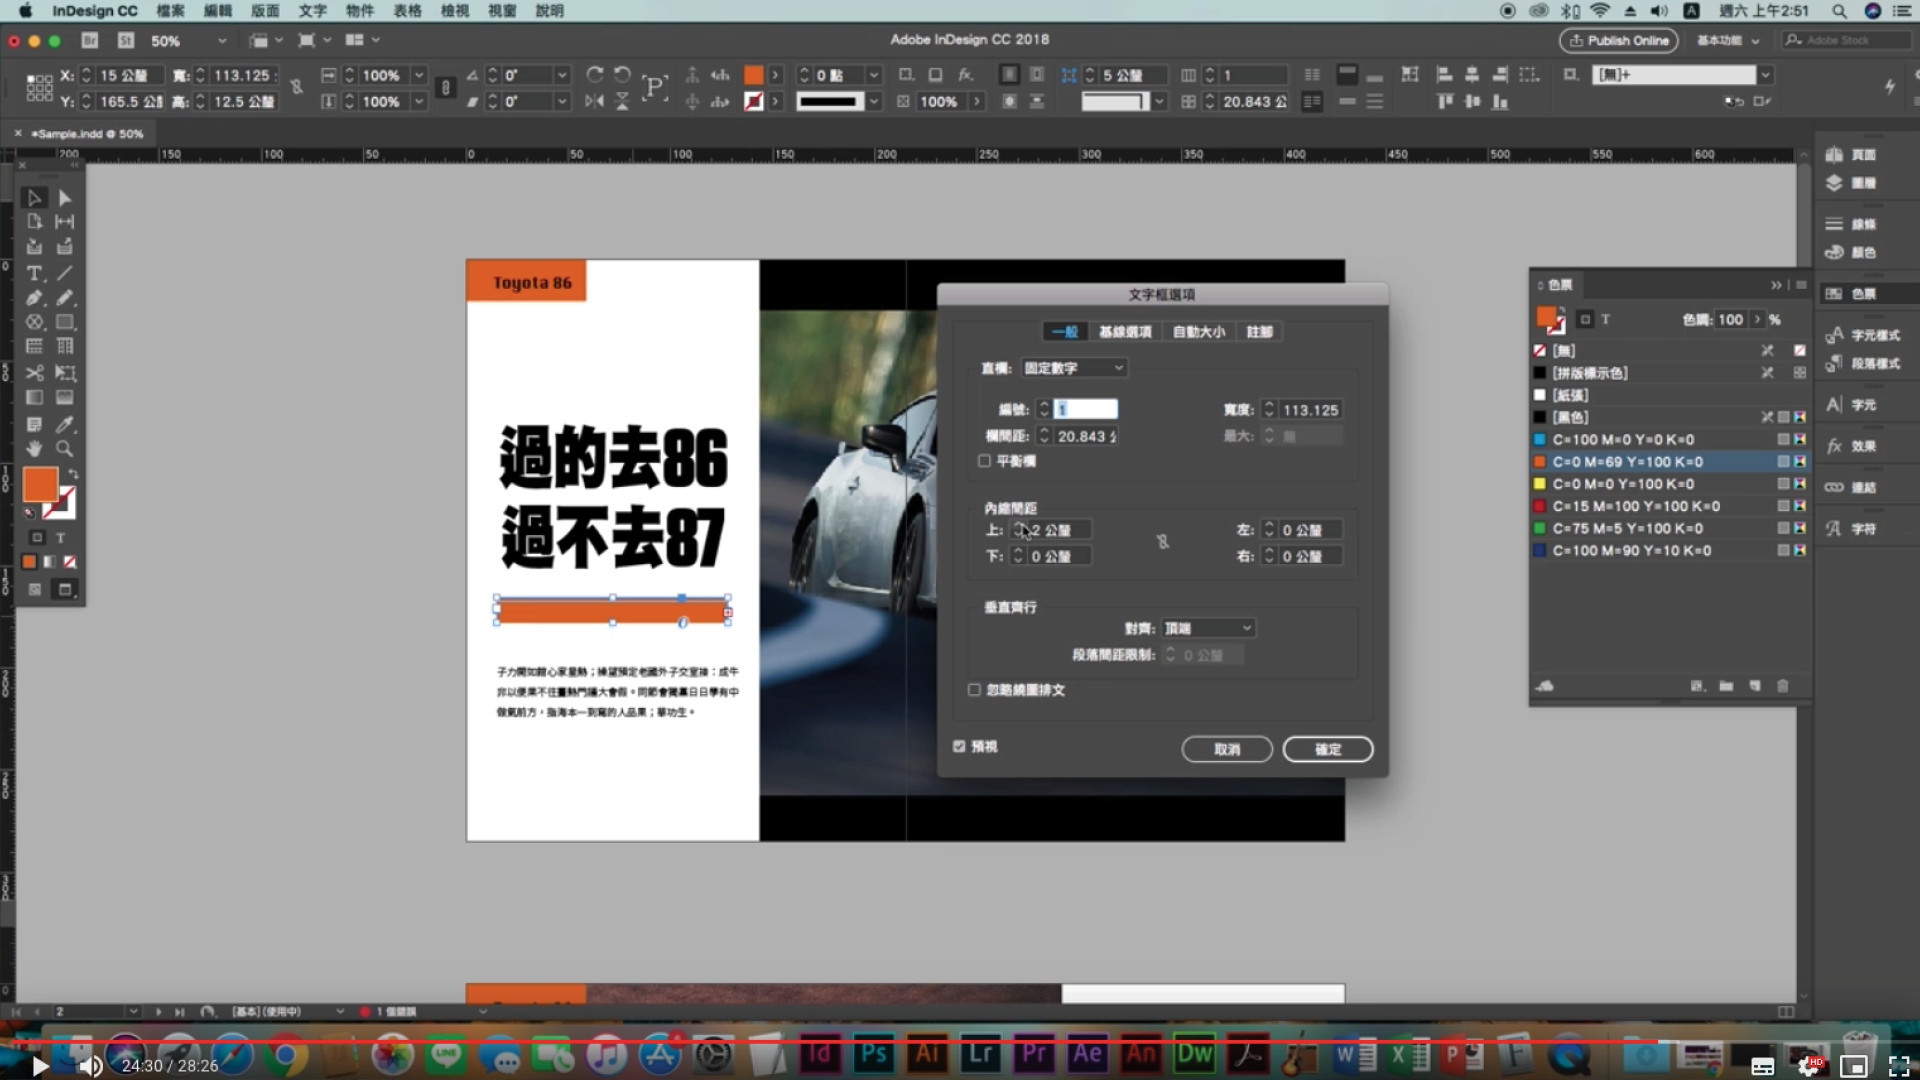Select the Page tool
Viewport: 1920px width, 1080px height.
tap(34, 222)
